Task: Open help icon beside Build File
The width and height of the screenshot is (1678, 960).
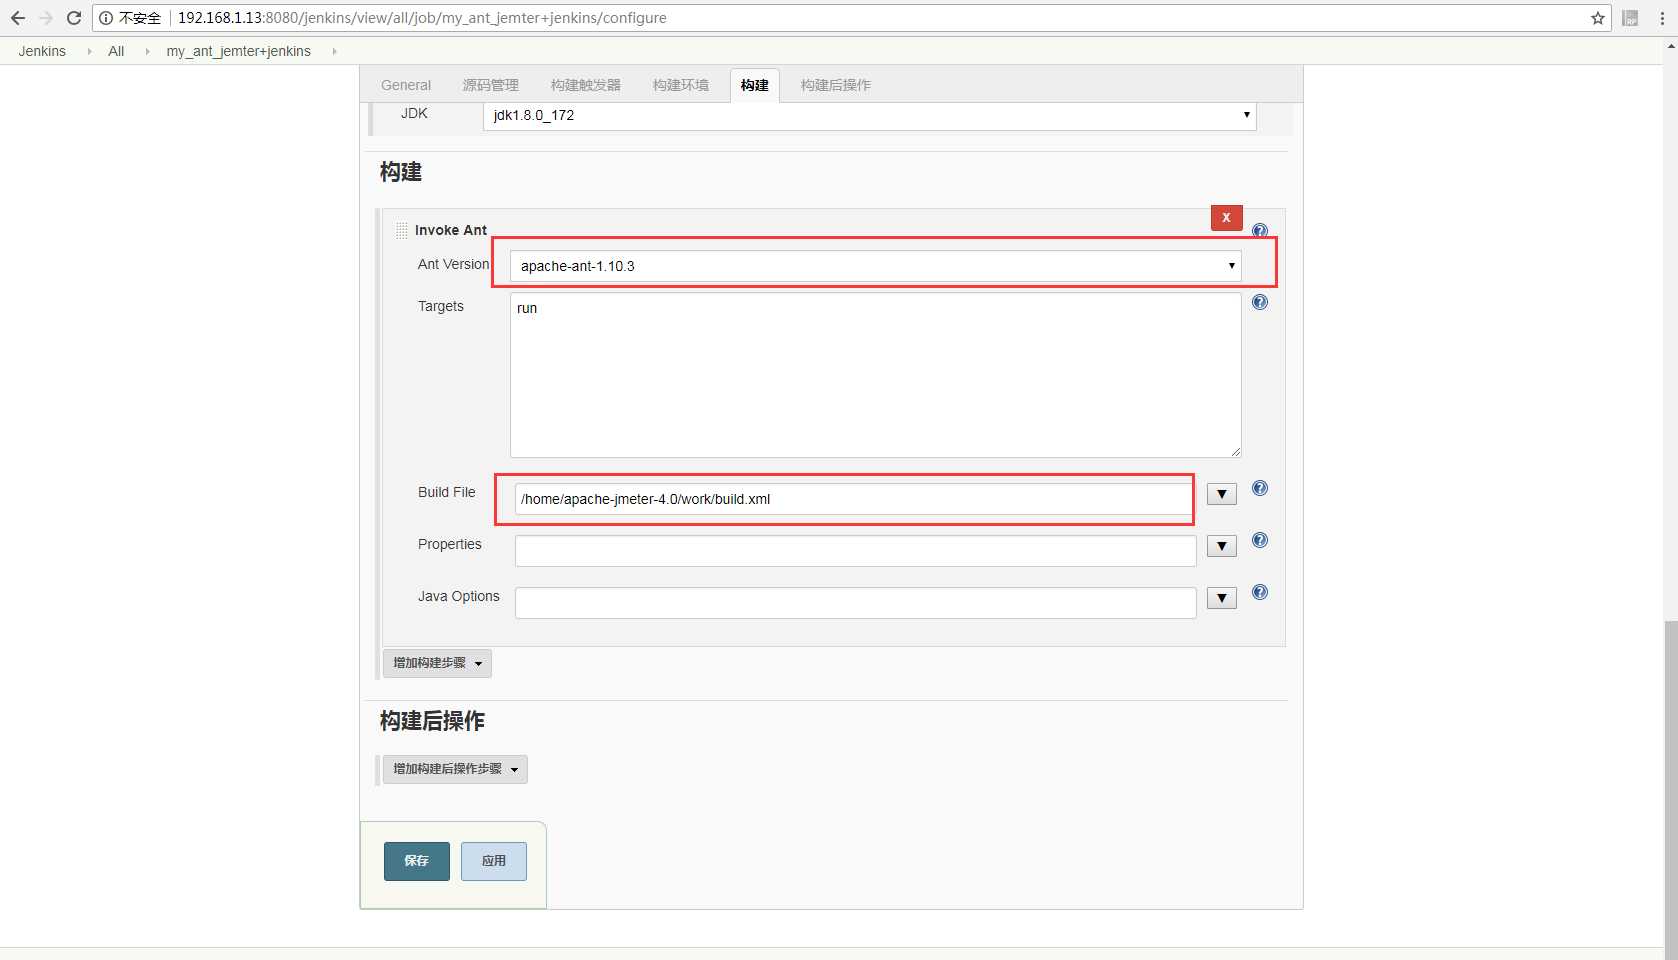Action: pyautogui.click(x=1260, y=488)
